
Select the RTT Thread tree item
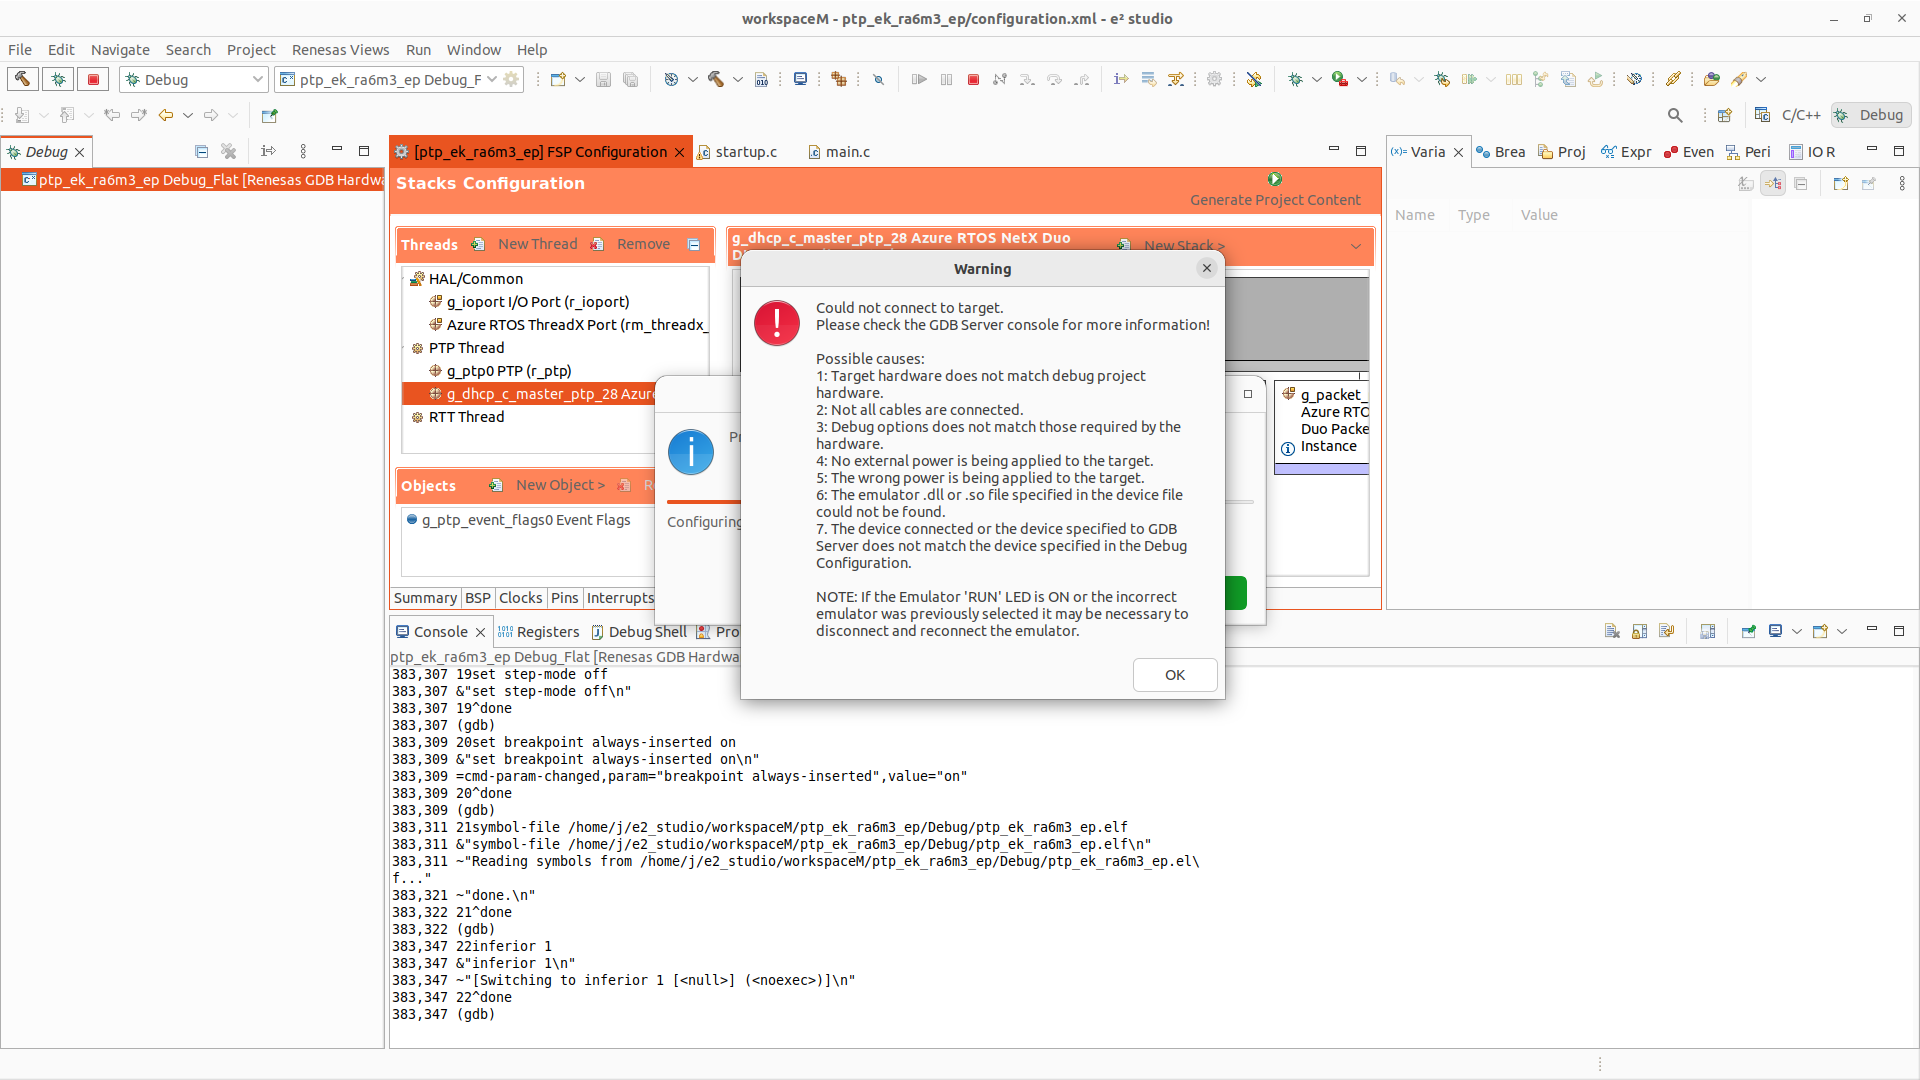point(466,417)
